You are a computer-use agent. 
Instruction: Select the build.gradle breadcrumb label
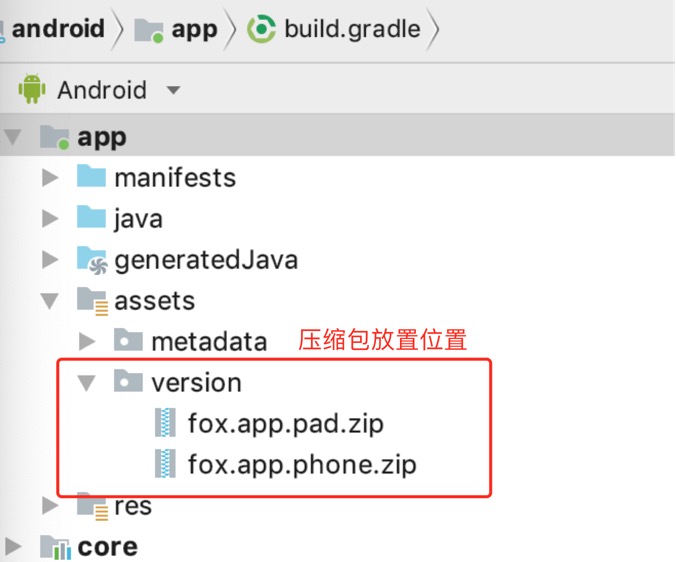click(352, 29)
